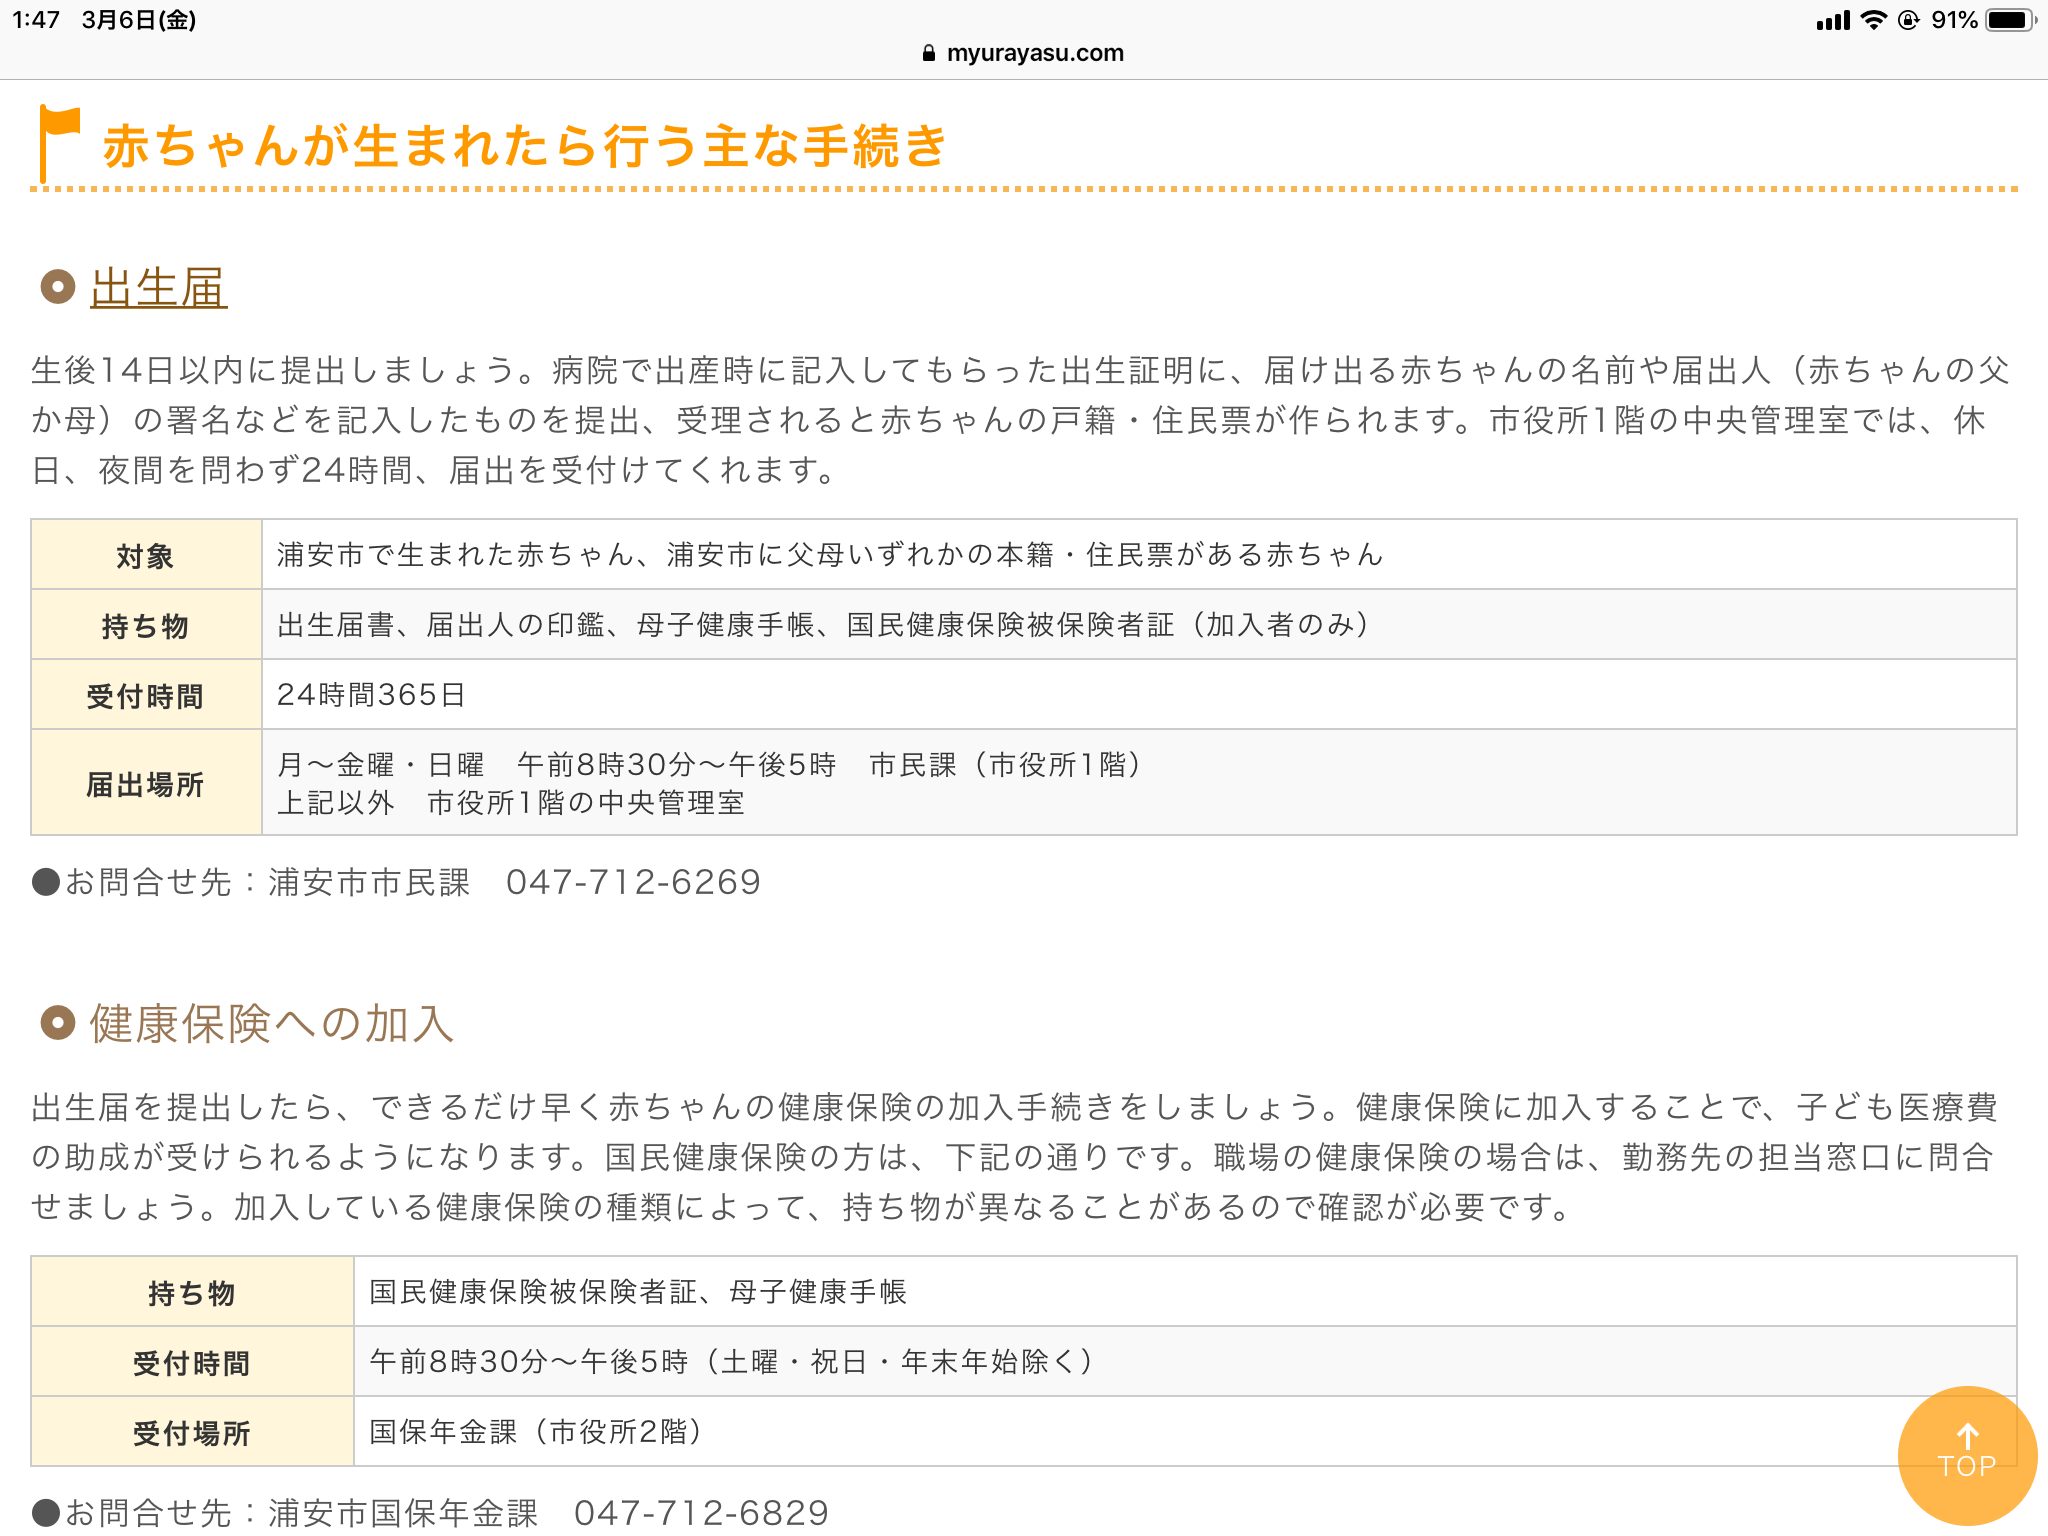Tap the Wi-Fi status icon
This screenshot has height=1536, width=2048.
(1873, 20)
